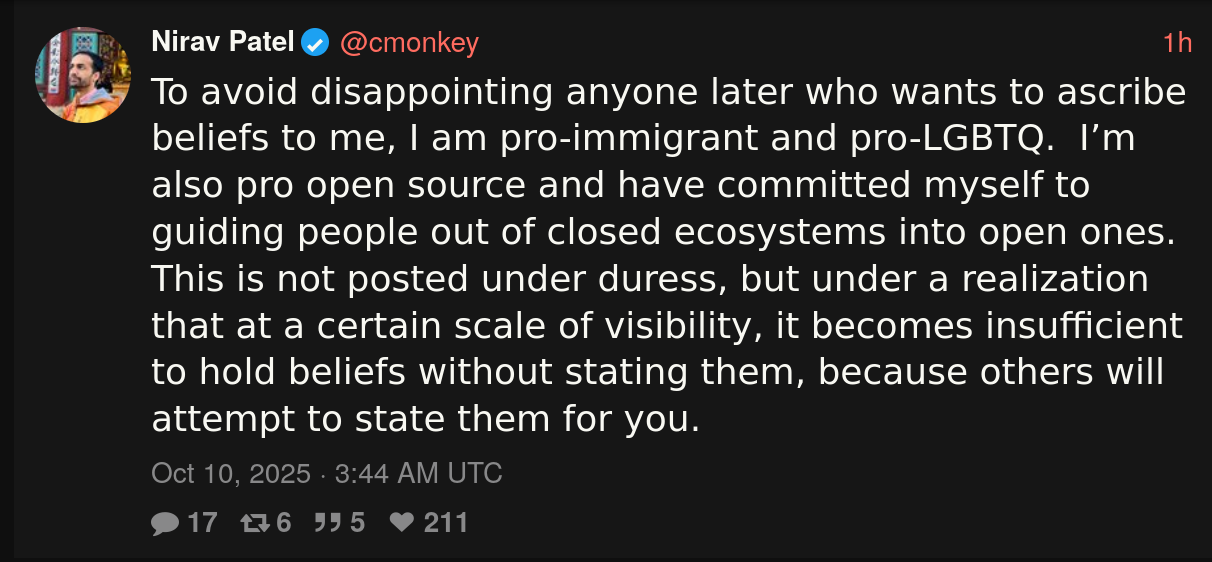This screenshot has width=1212, height=562.
Task: Click the like count 211
Action: (446, 522)
